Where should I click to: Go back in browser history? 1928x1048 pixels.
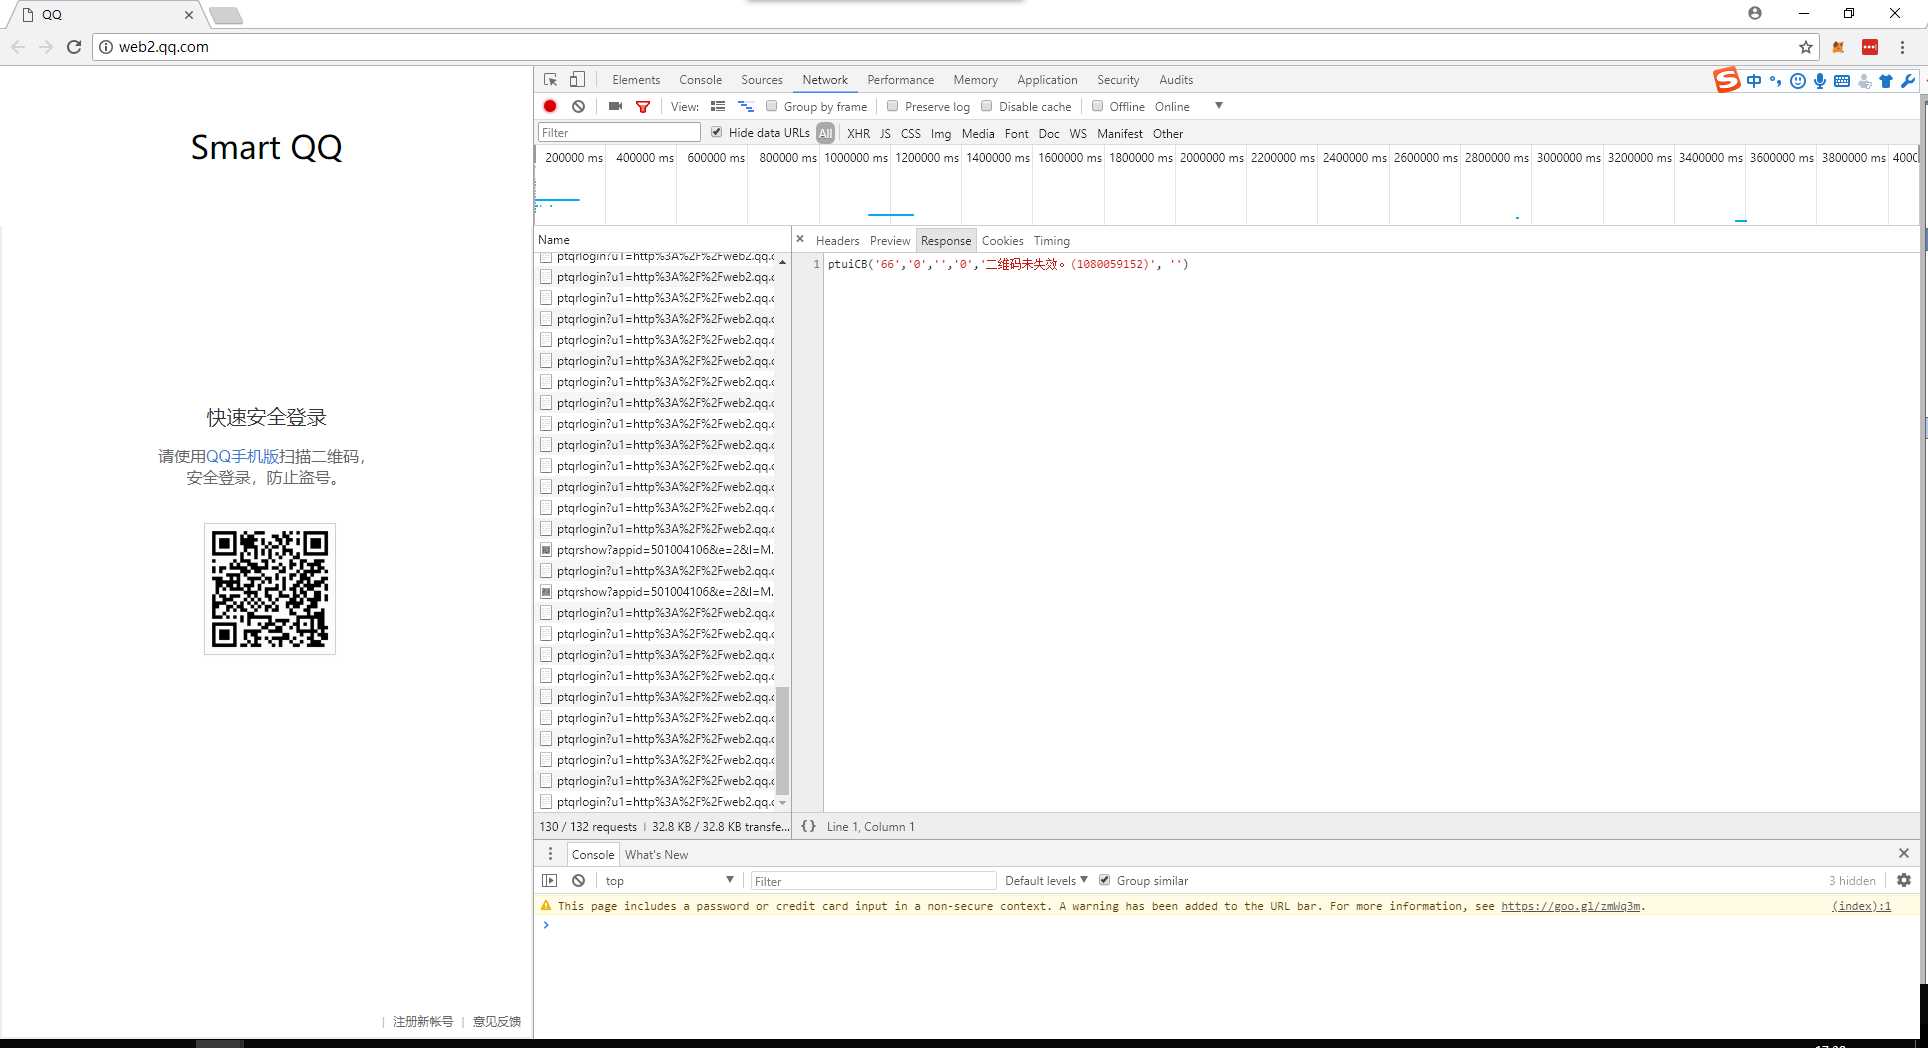click(18, 47)
